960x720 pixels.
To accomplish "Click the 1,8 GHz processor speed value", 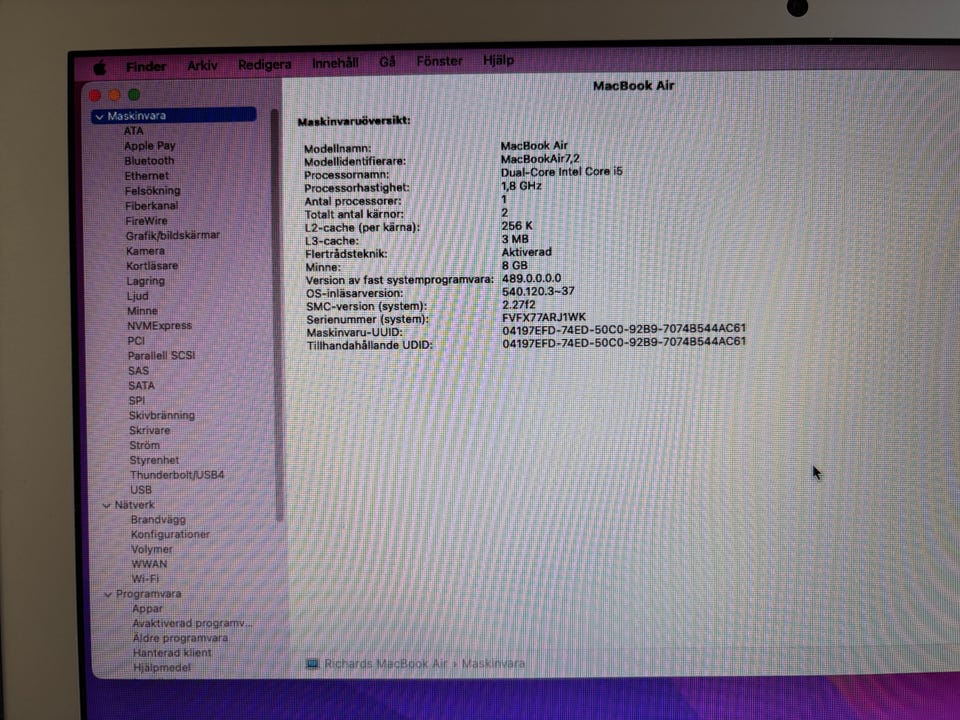I will tap(521, 186).
